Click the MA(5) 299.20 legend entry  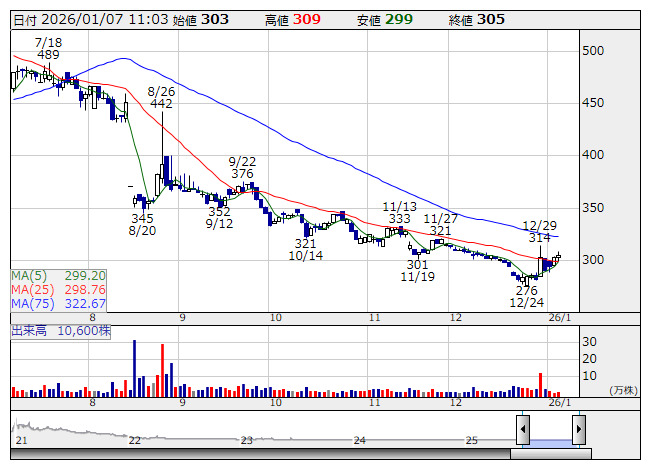(x=58, y=276)
